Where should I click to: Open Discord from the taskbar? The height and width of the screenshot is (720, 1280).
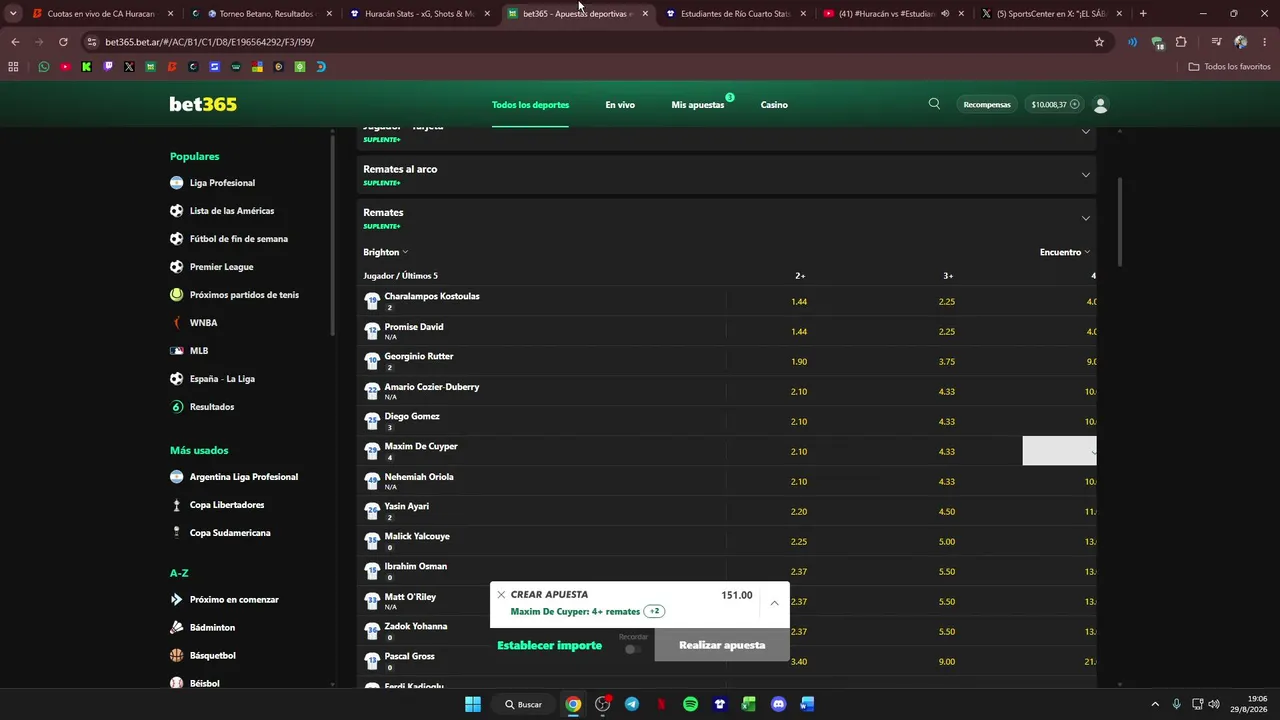pos(779,704)
